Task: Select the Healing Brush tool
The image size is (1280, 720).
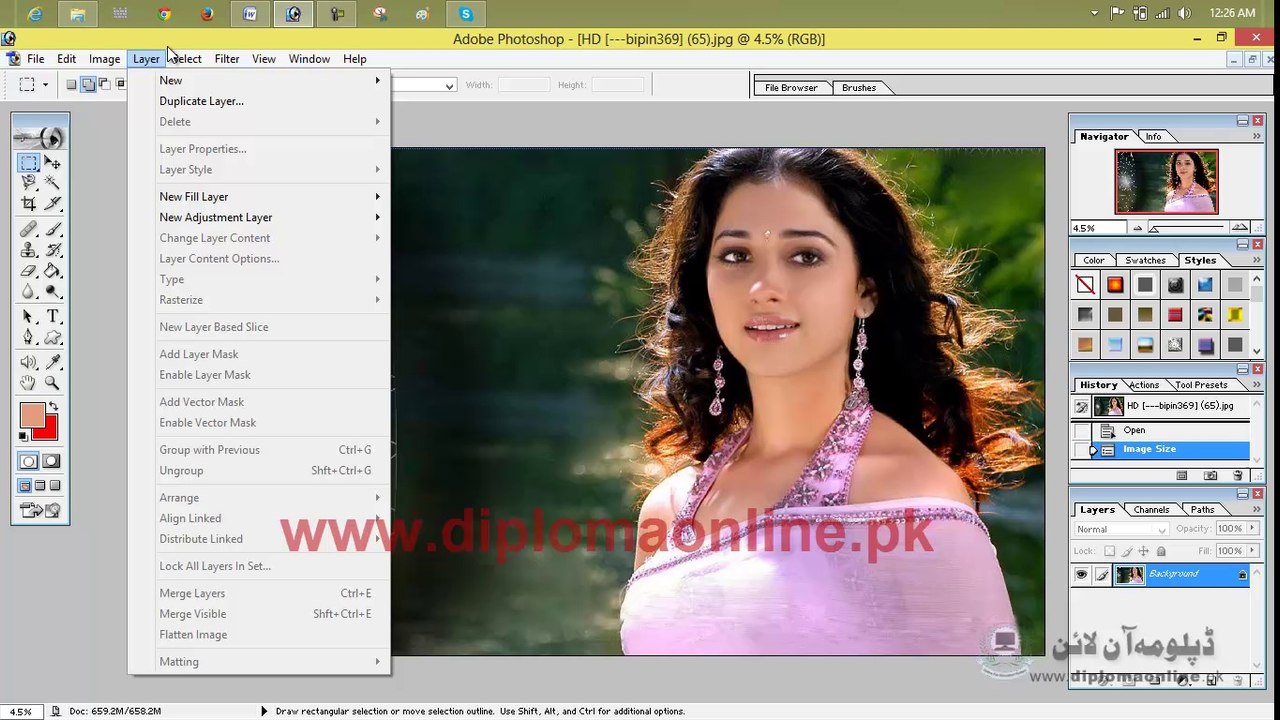Action: pyautogui.click(x=29, y=230)
